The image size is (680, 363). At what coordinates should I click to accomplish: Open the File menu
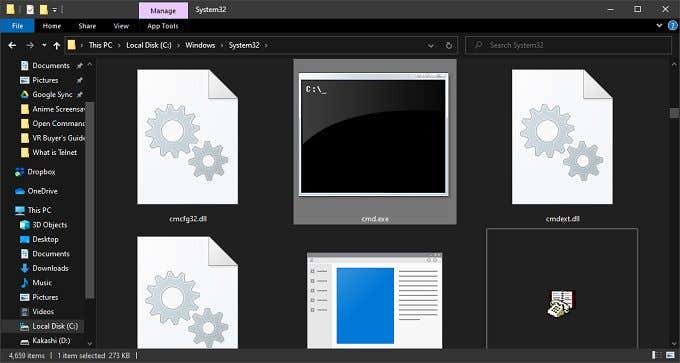[17, 26]
